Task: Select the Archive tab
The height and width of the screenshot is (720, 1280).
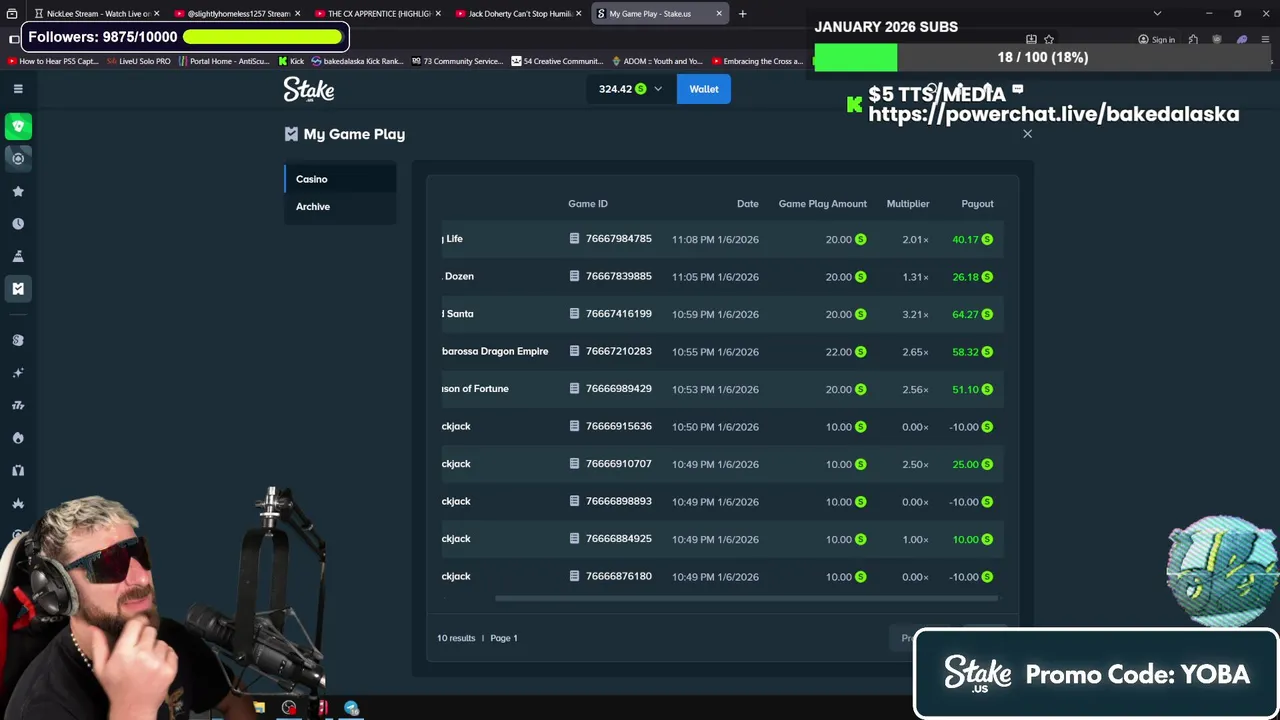Action: (x=340, y=206)
